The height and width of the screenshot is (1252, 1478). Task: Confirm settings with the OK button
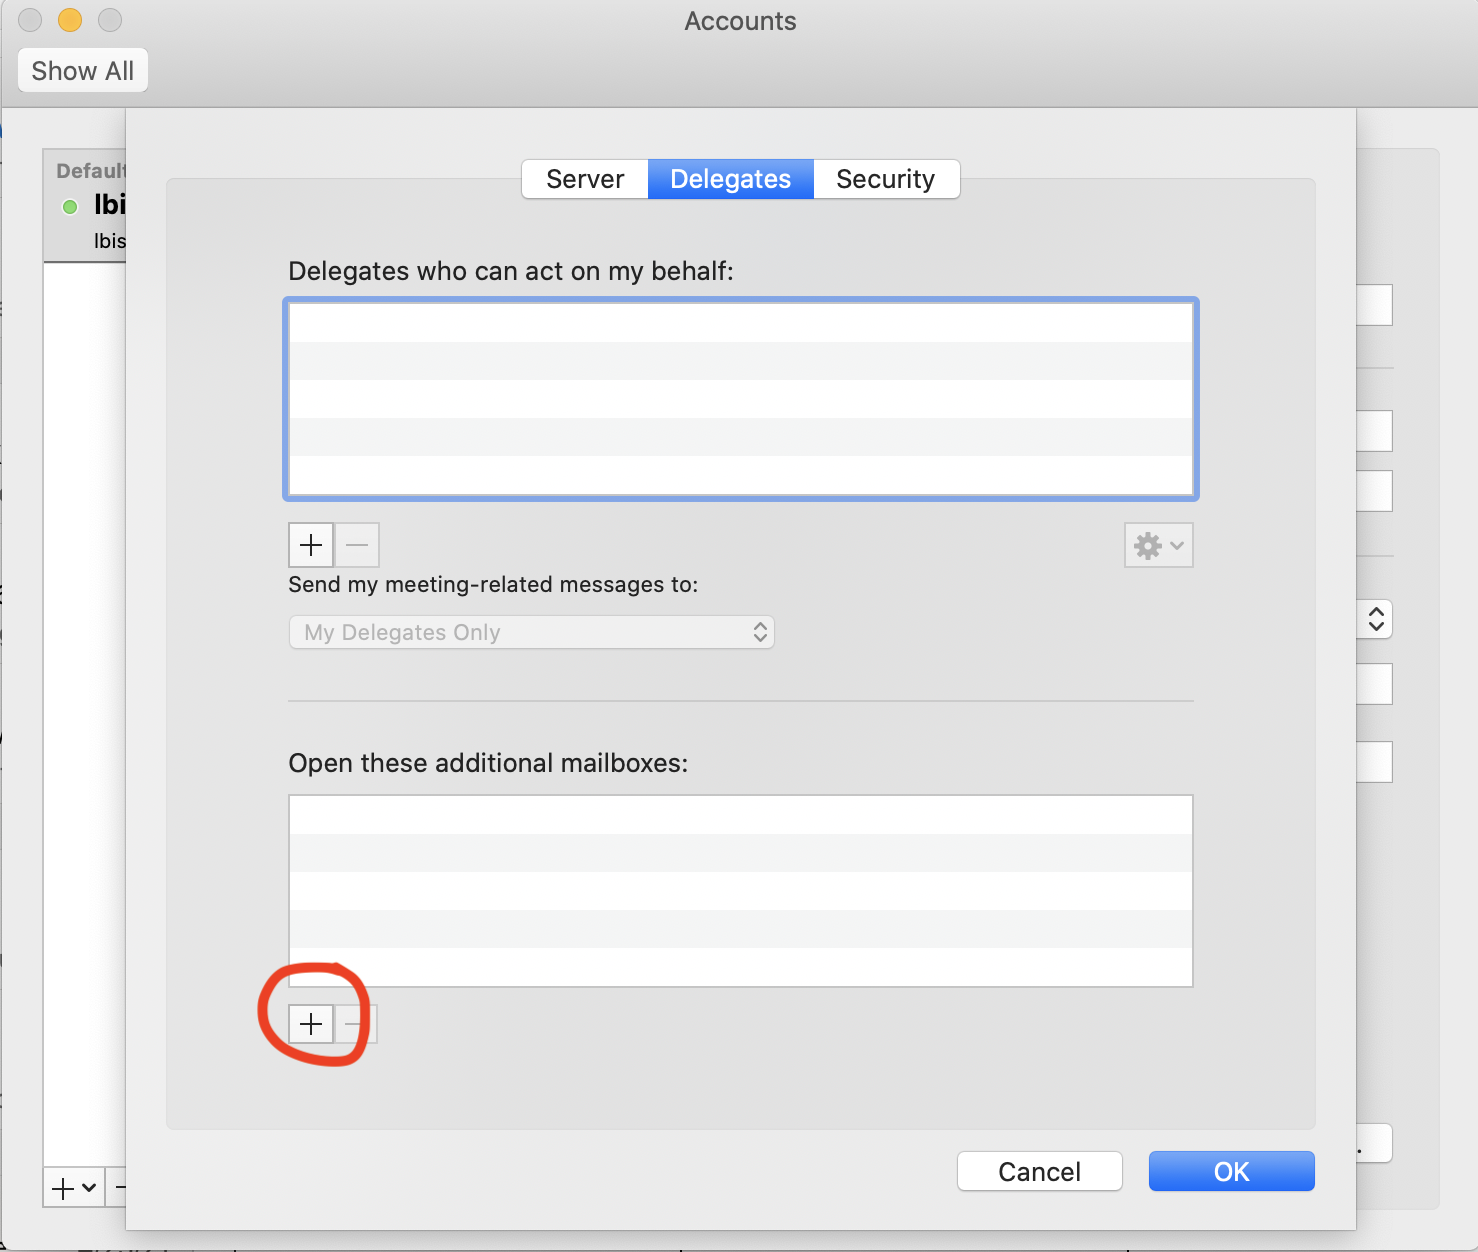1231,1171
